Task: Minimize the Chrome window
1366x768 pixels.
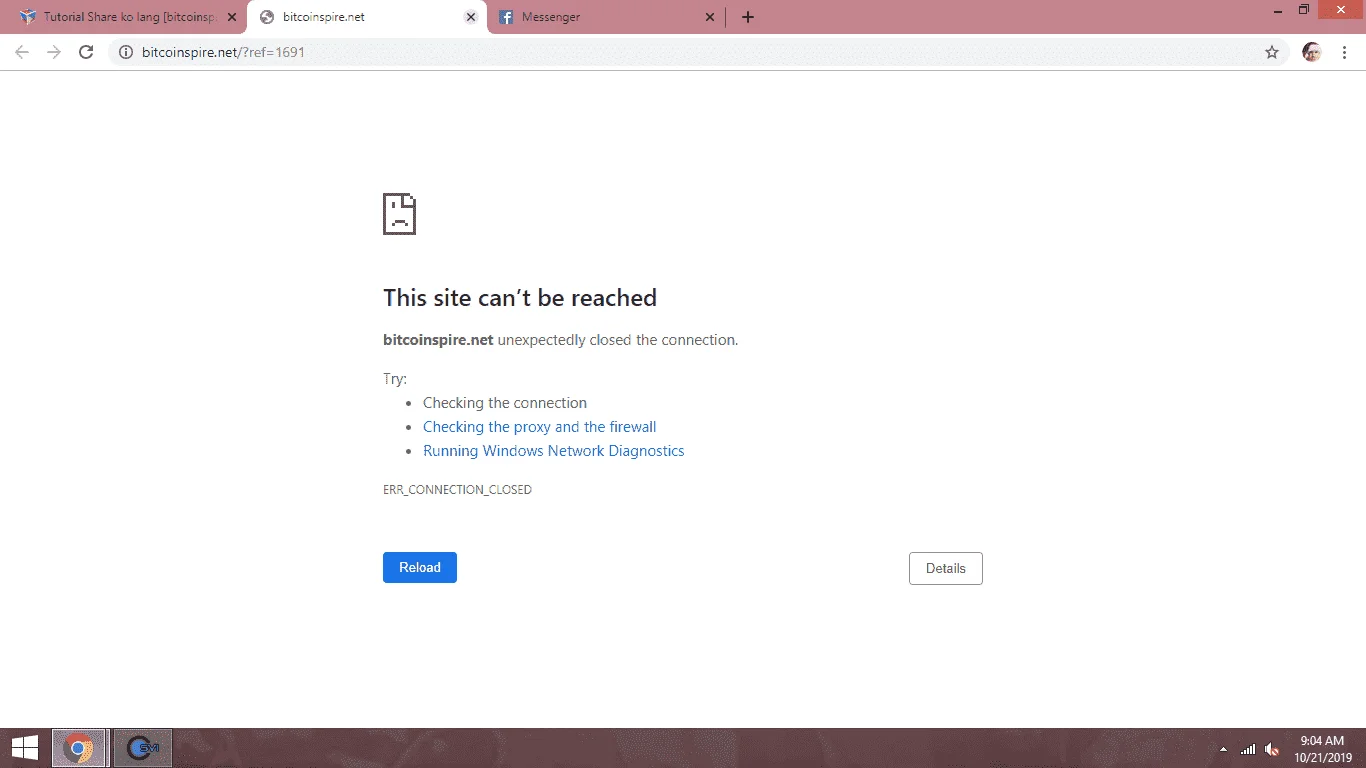Action: (1278, 9)
